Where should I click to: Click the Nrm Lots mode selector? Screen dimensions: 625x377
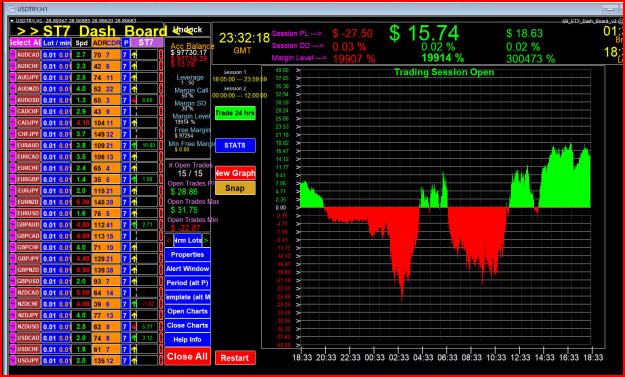click(188, 240)
